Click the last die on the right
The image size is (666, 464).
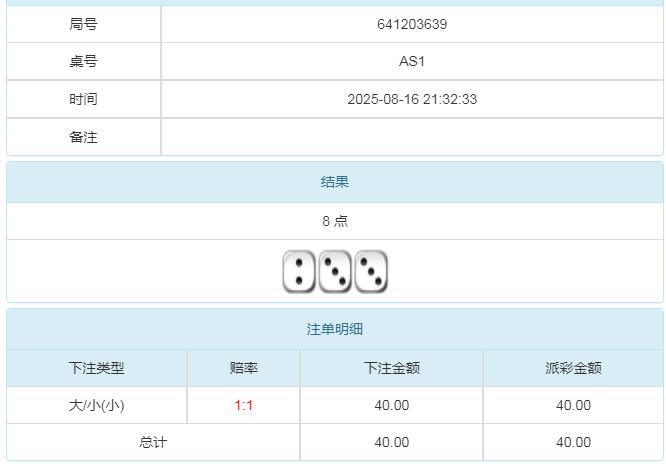pyautogui.click(x=371, y=272)
